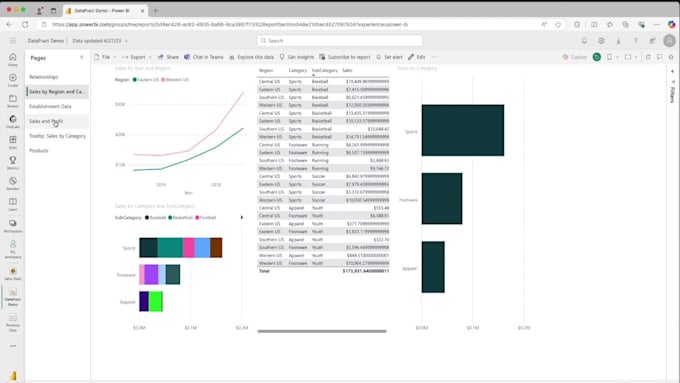The width and height of the screenshot is (680, 383).
Task: Click Subscribe to report
Action: pos(345,57)
